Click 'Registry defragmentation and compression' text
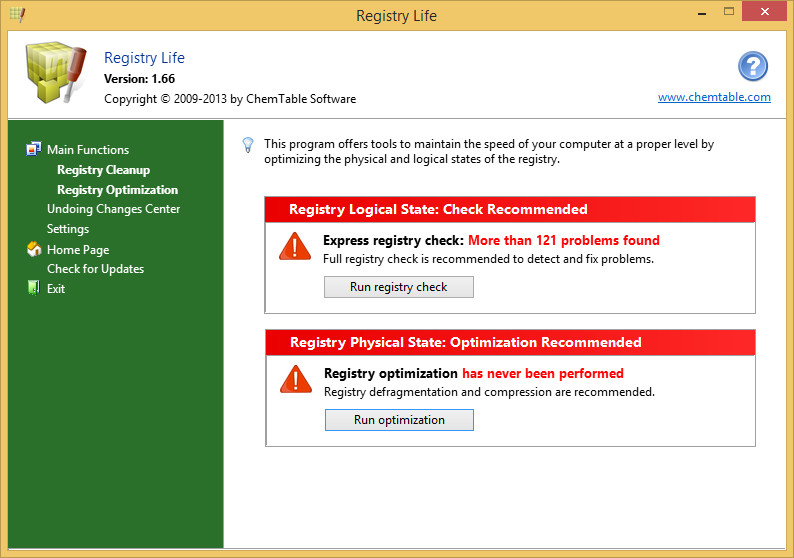Viewport: 794px width, 558px height. [x=489, y=392]
